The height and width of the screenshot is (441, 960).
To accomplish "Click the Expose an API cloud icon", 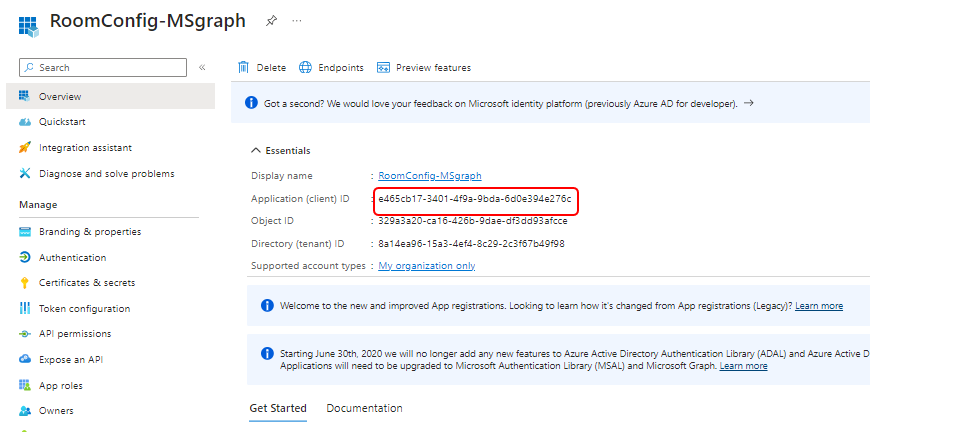I will pos(24,360).
